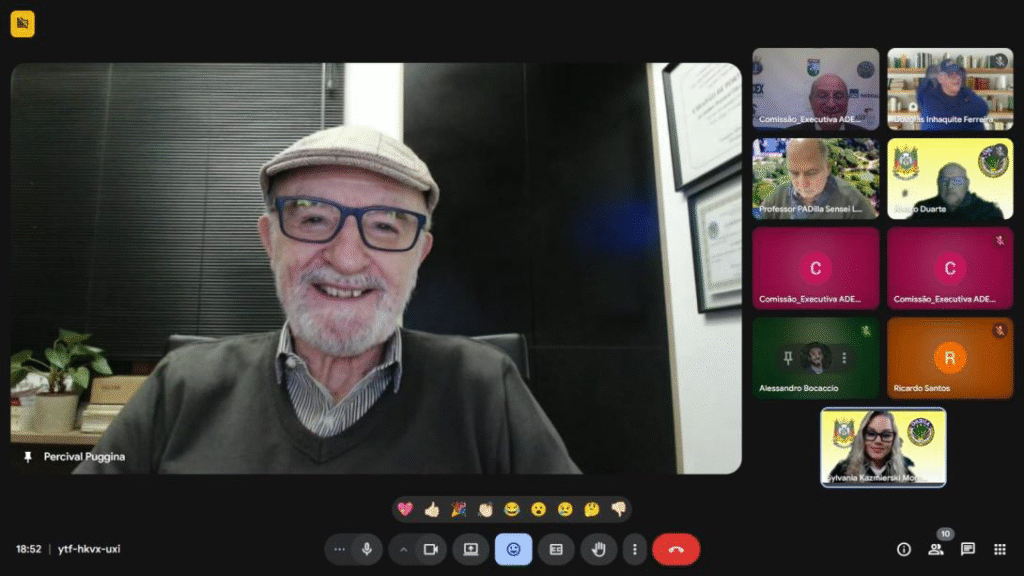Open more options vertical dots menu

coord(634,549)
